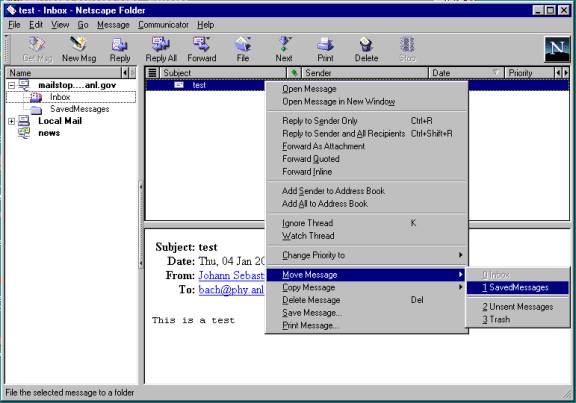Choose Print Message... entry

367,325
